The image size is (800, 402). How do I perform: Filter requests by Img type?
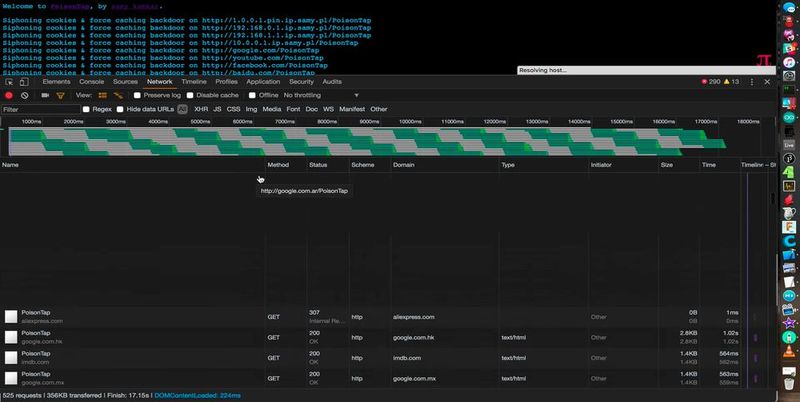pyautogui.click(x=251, y=109)
